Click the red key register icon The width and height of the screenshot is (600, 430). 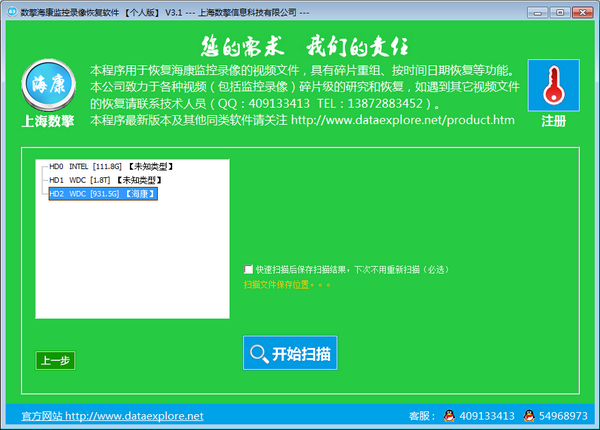tap(553, 85)
